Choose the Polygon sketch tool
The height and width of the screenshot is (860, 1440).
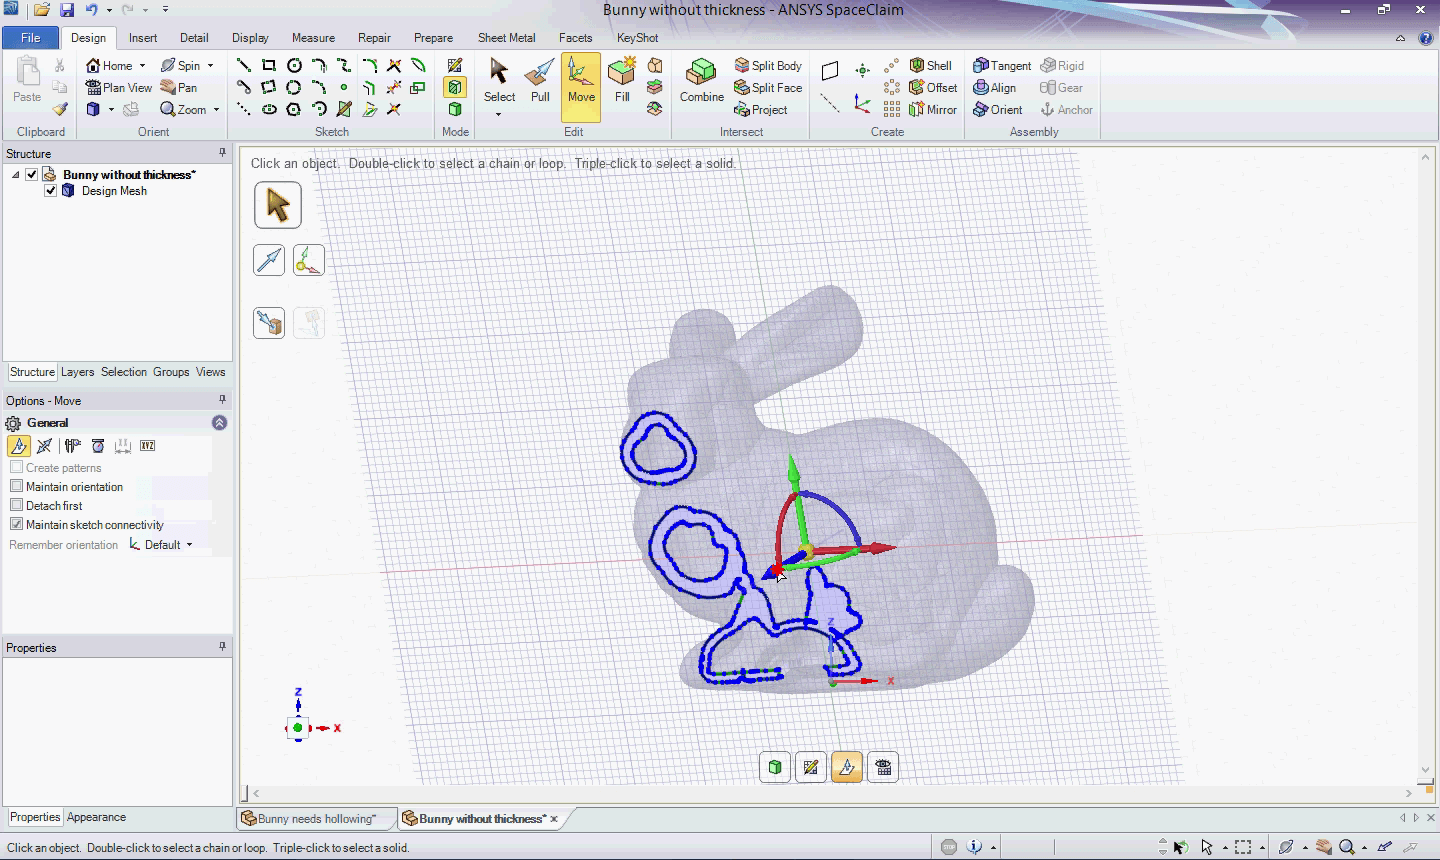294,109
